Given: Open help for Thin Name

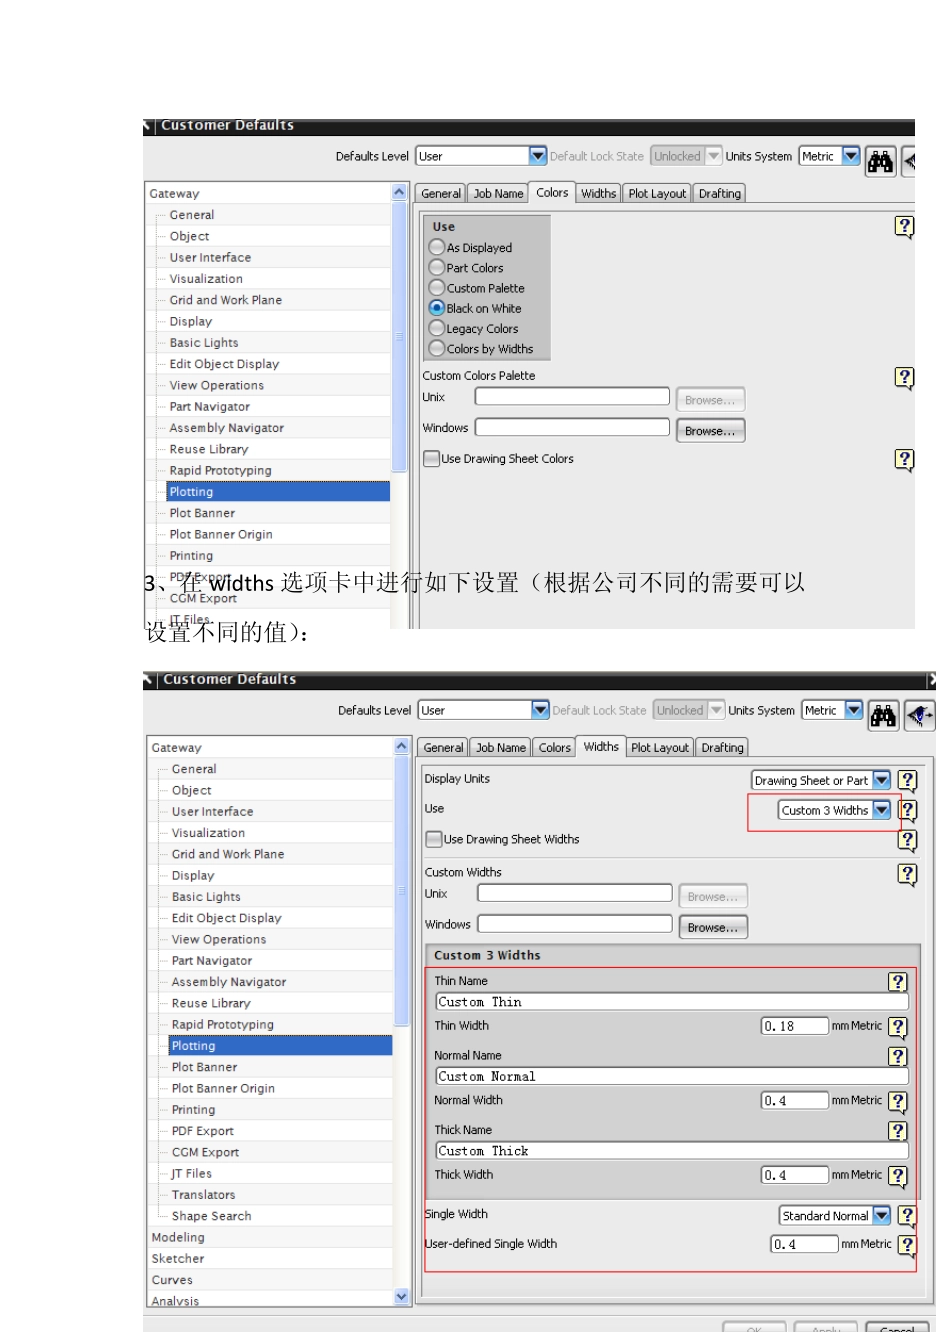Looking at the screenshot, I should pos(898,982).
